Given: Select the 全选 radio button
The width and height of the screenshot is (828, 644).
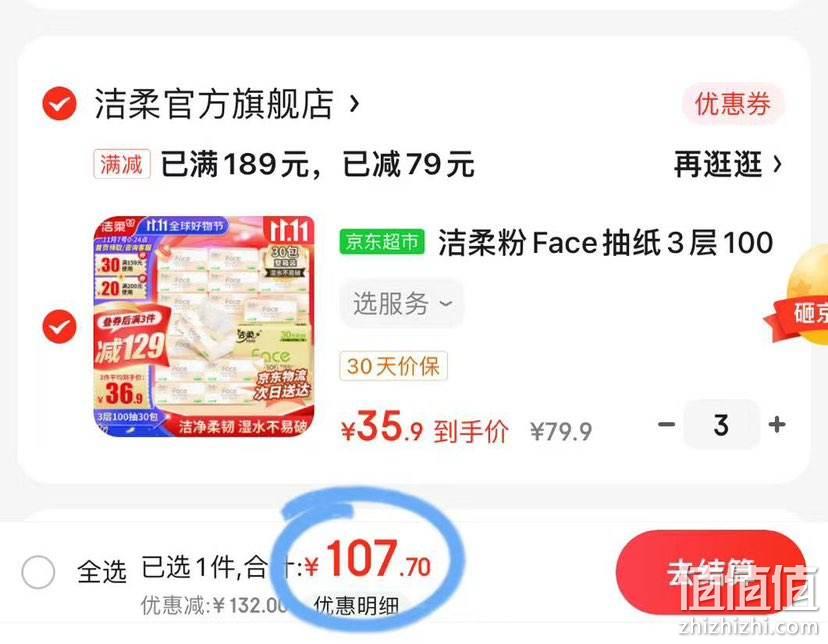Looking at the screenshot, I should tap(38, 572).
